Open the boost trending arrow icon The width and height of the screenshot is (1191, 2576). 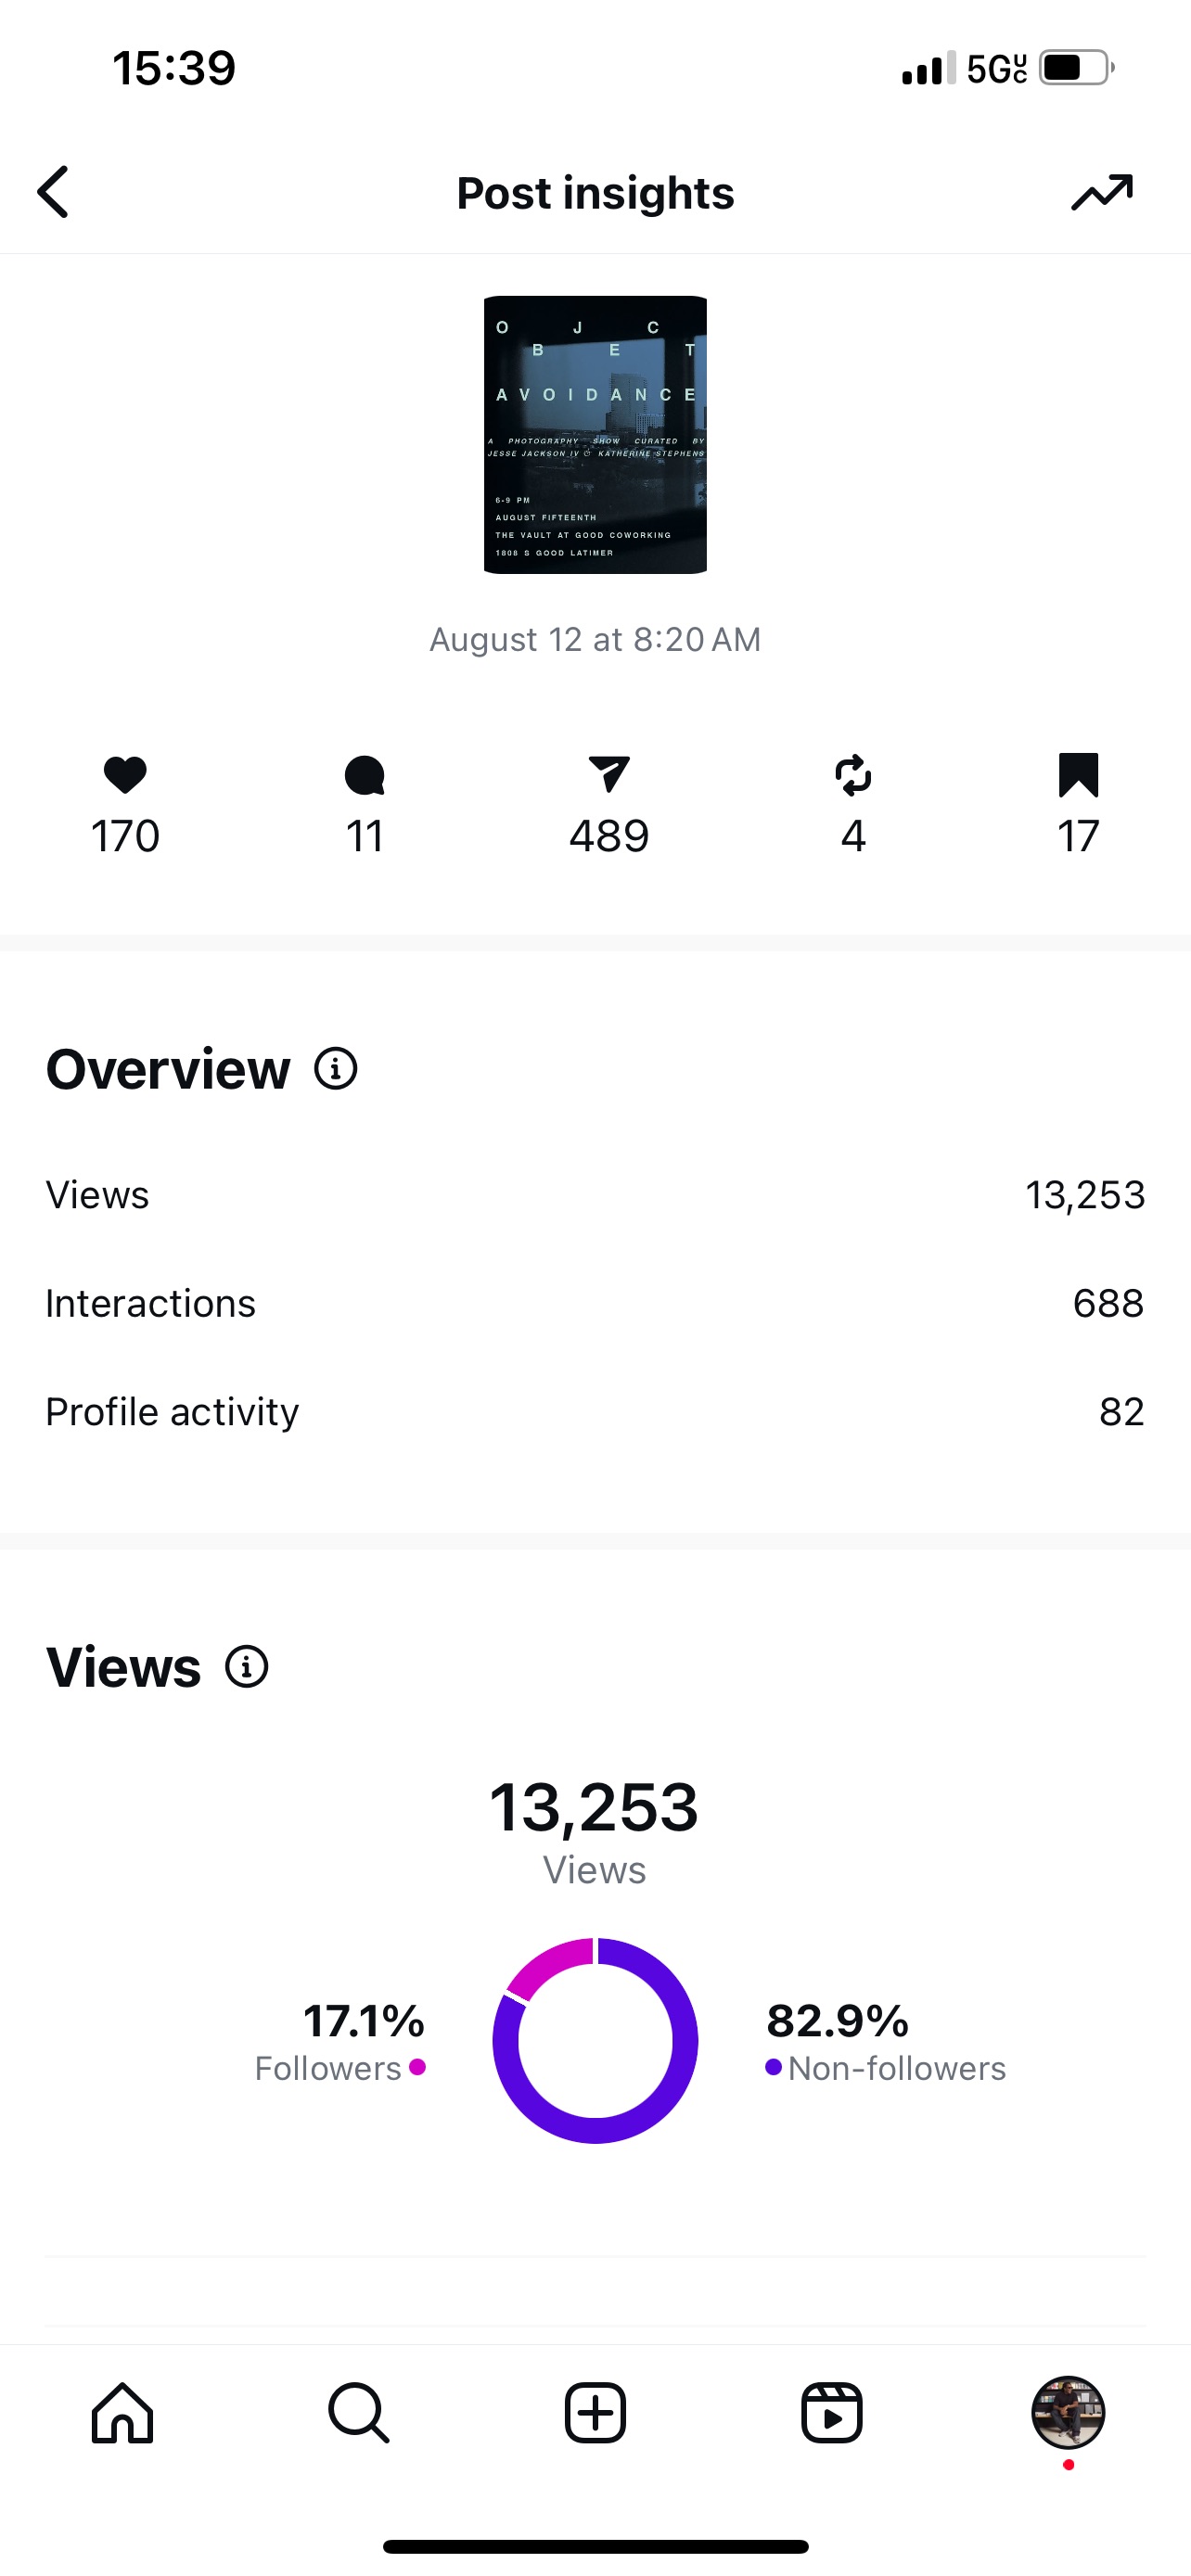(x=1101, y=192)
